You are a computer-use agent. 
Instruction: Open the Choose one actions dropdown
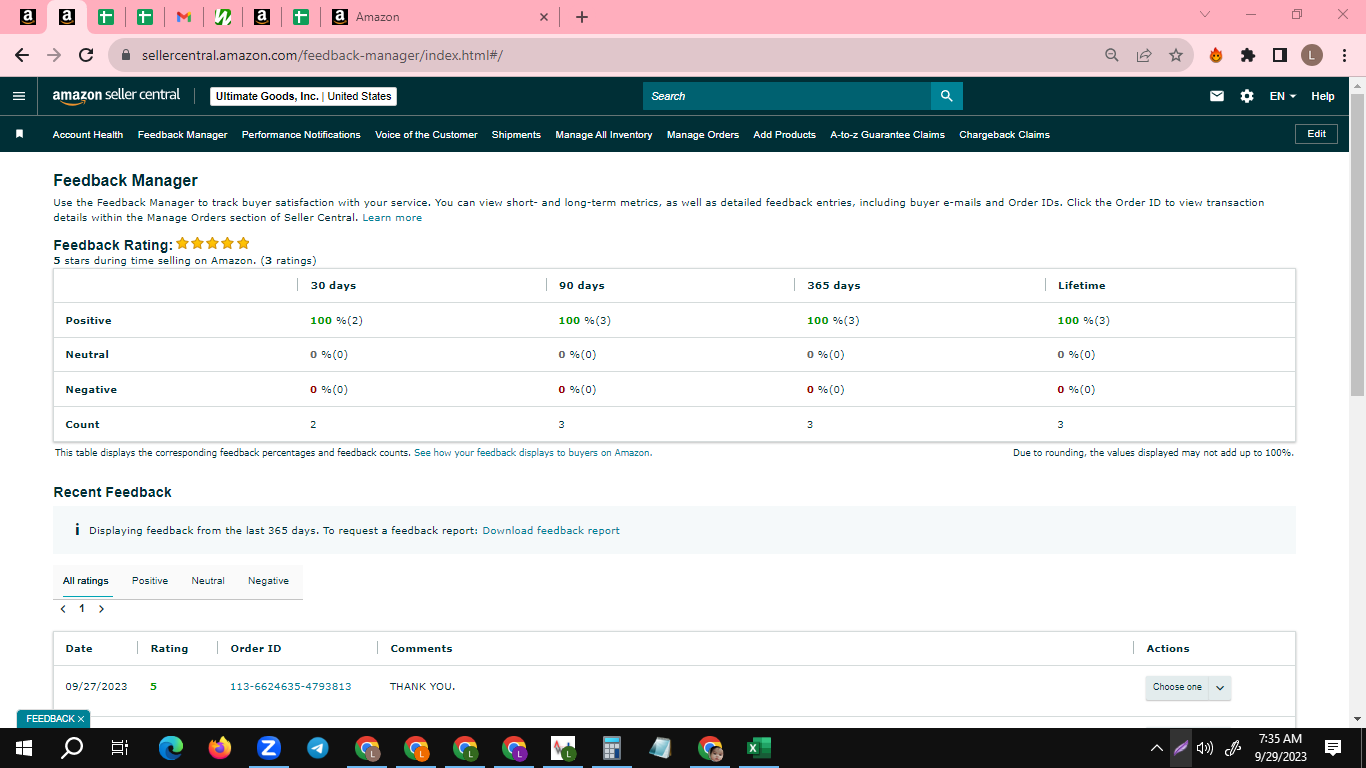(x=1188, y=687)
